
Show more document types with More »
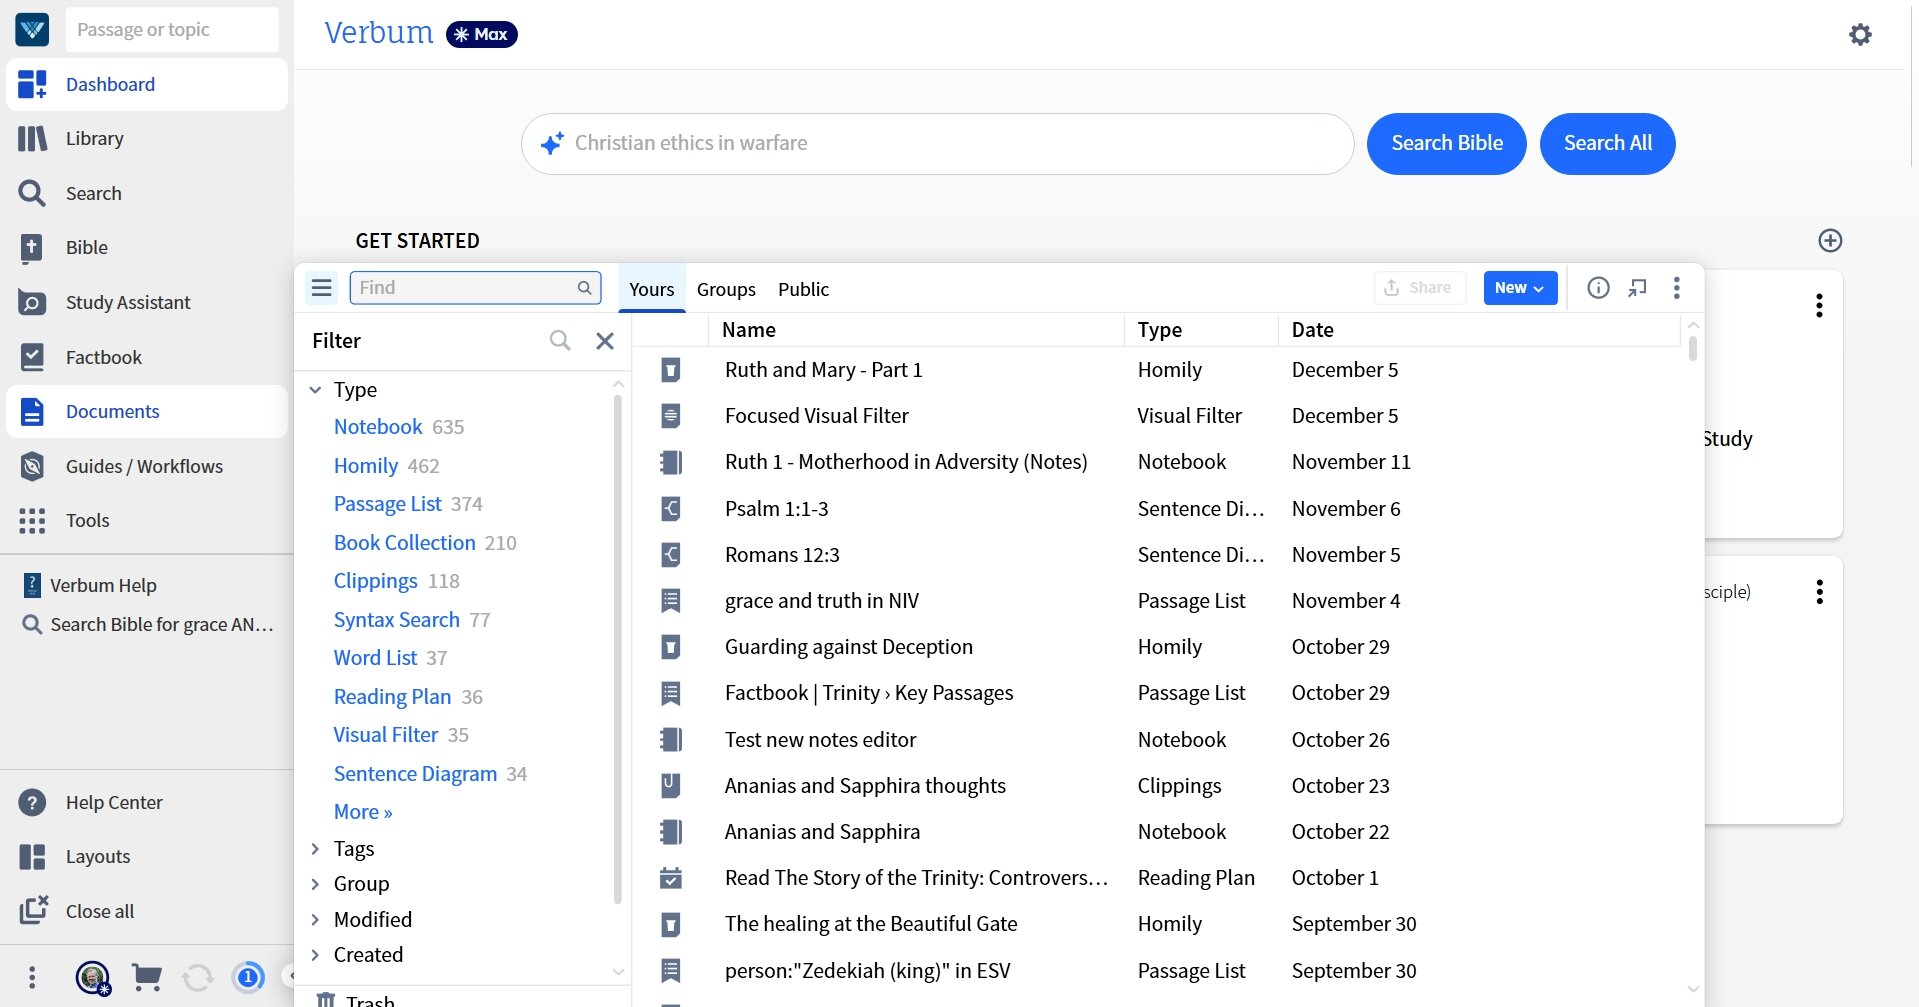(363, 812)
